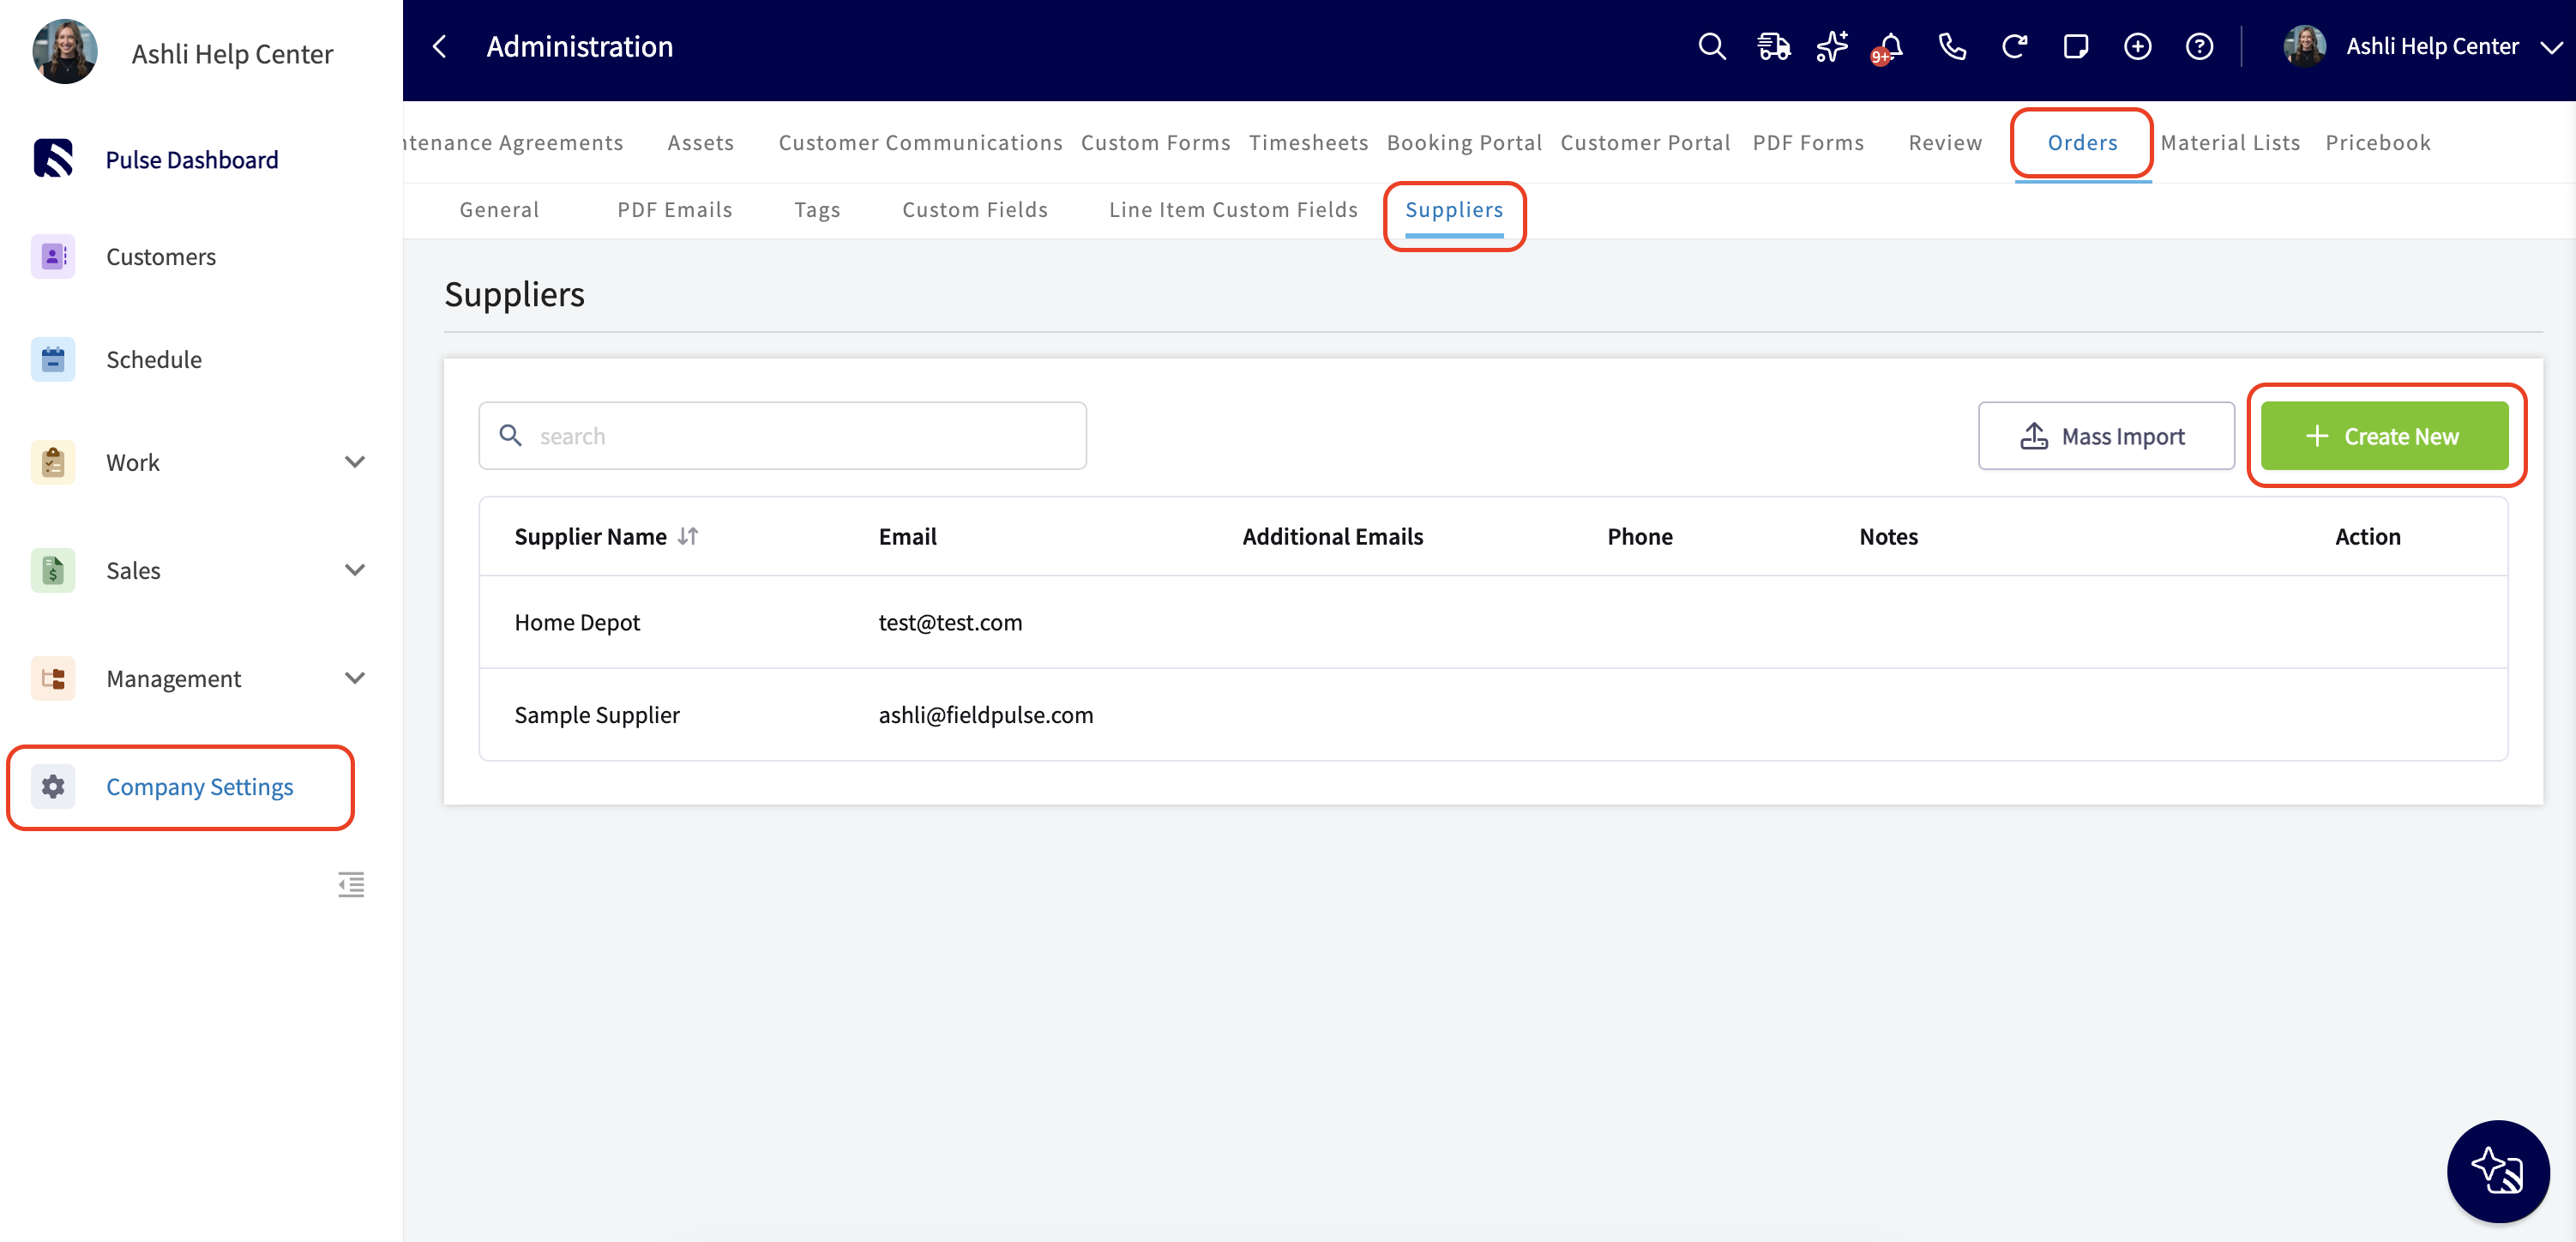Sort by Supplier Name arrows icon
Screen dimensions: 2576x1242
[x=688, y=536]
